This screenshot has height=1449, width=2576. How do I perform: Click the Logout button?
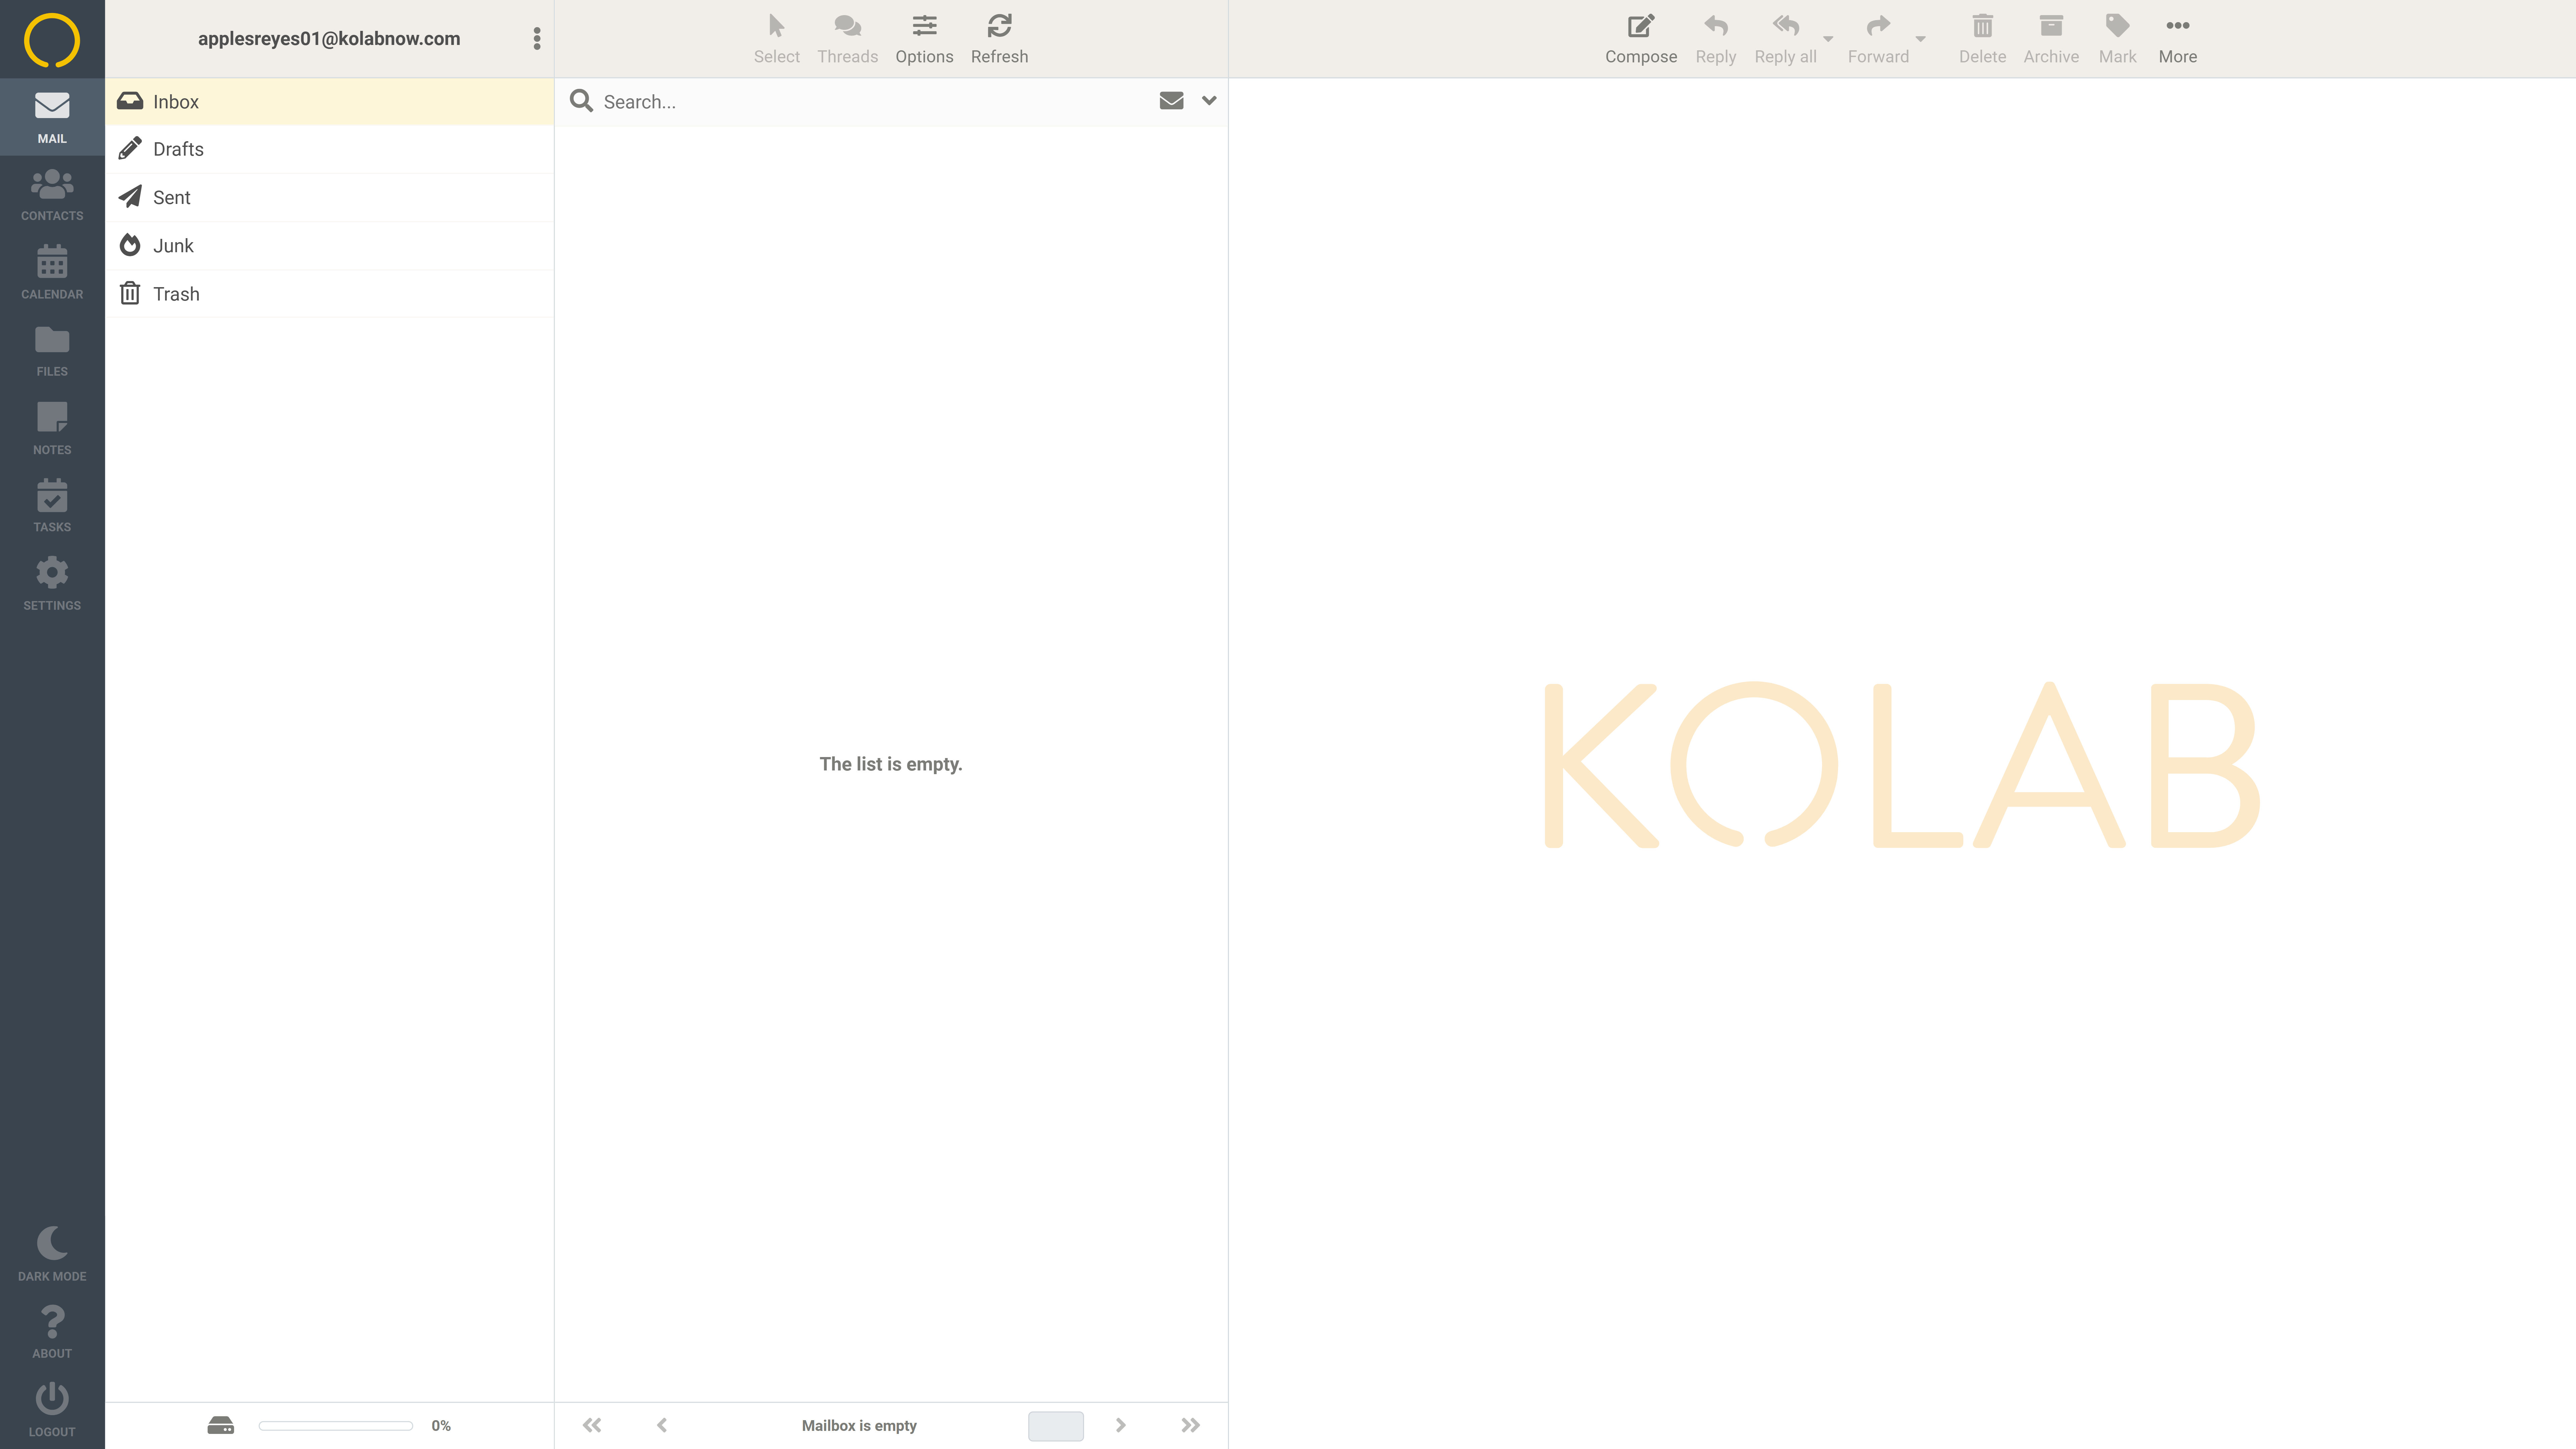pos(52,1409)
